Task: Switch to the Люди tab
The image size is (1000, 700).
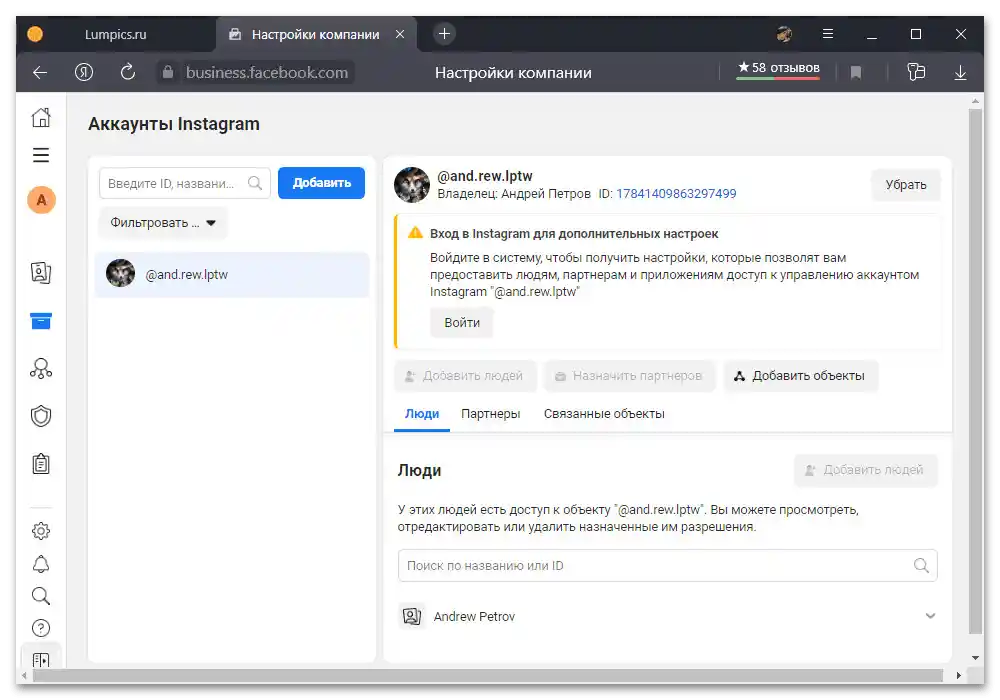Action: tap(422, 414)
